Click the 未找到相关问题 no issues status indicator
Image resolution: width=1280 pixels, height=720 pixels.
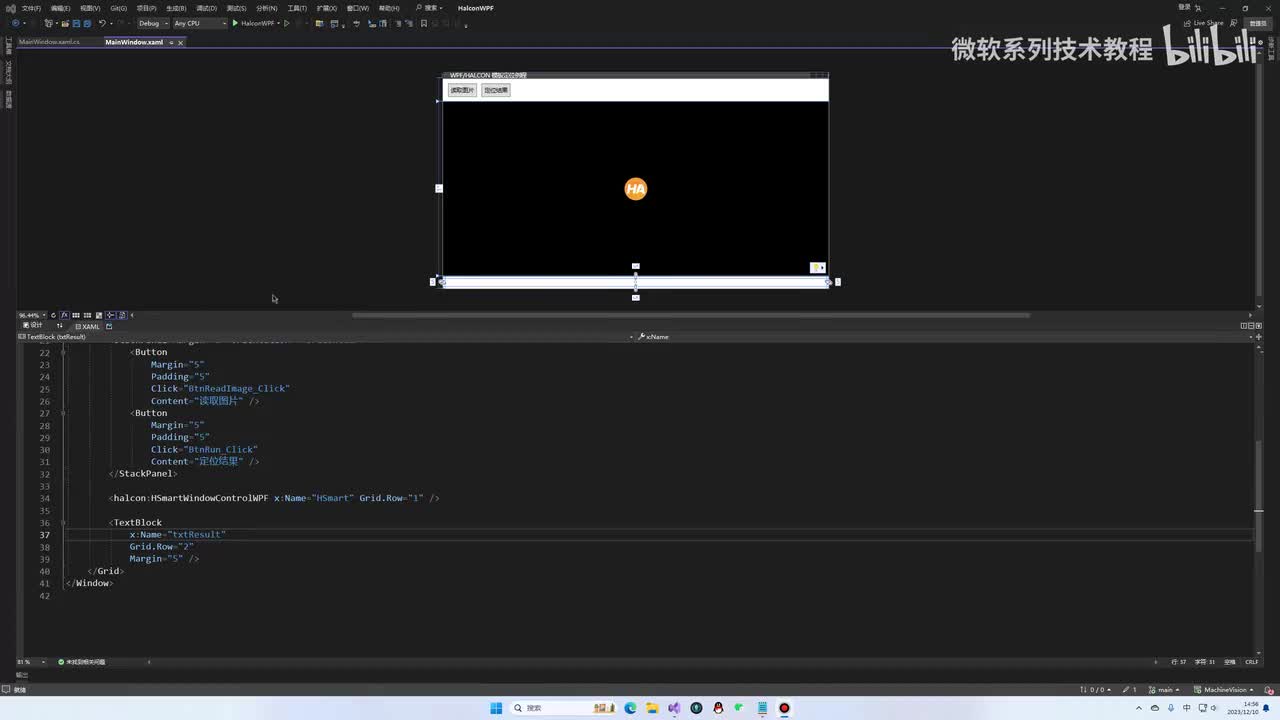tap(82, 662)
